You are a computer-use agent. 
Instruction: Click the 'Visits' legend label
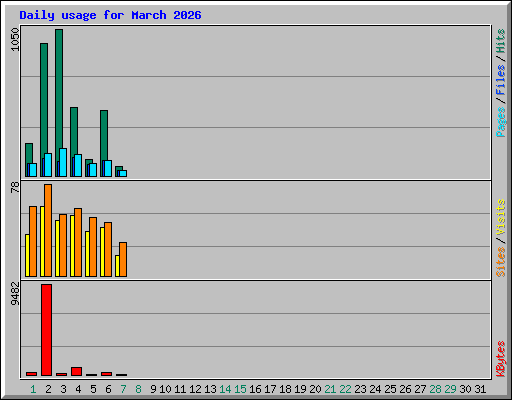[501, 217]
